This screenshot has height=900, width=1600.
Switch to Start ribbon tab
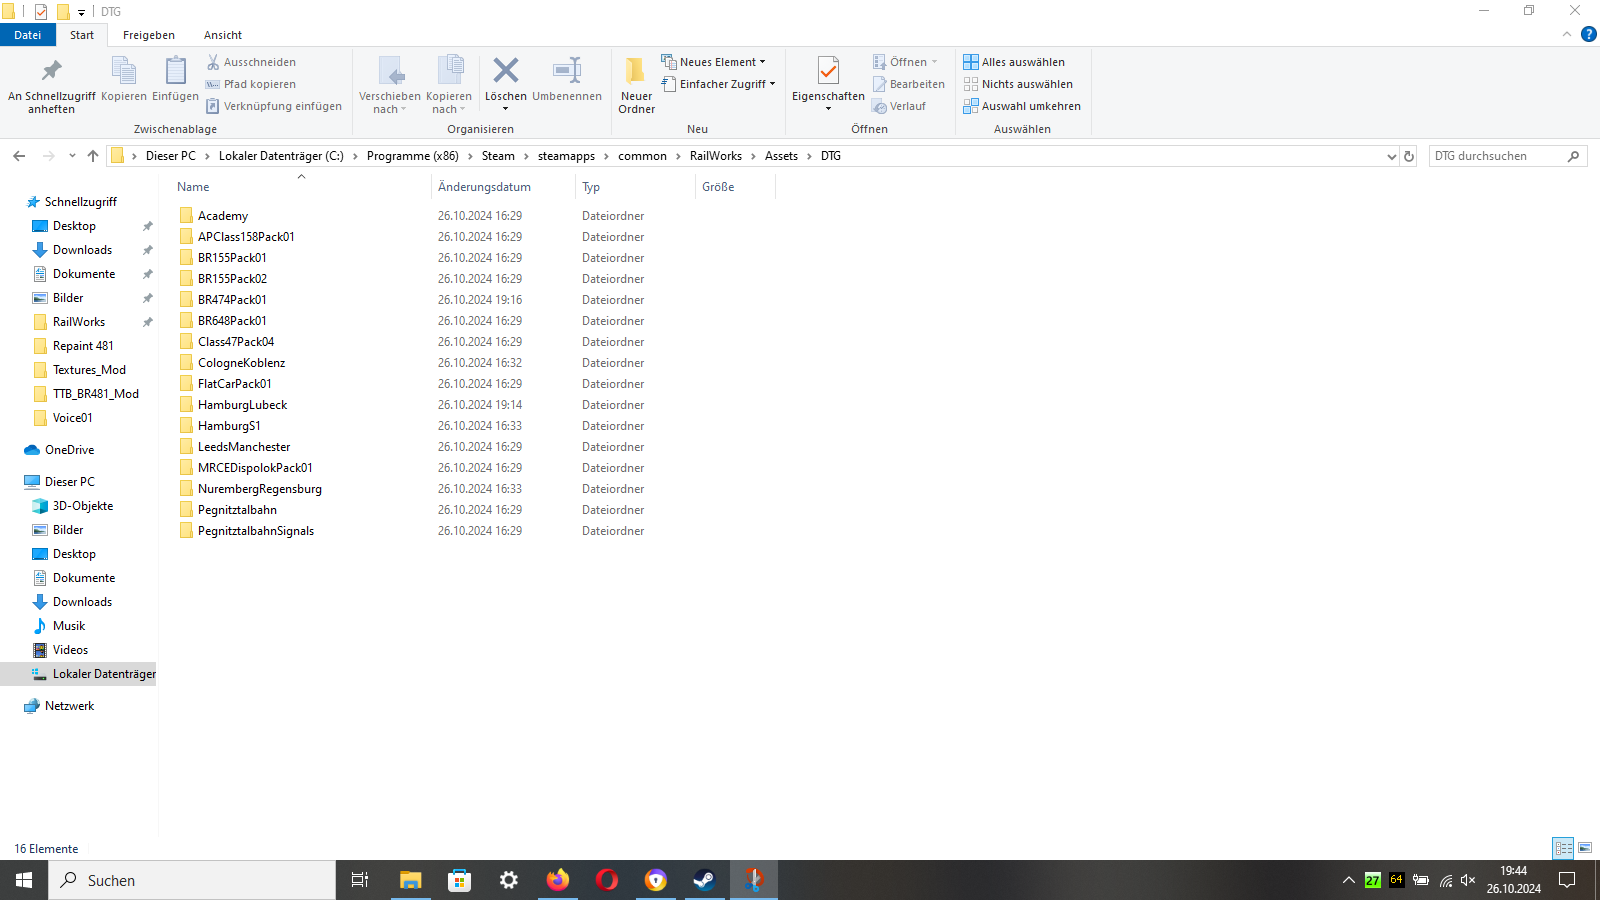(x=82, y=35)
